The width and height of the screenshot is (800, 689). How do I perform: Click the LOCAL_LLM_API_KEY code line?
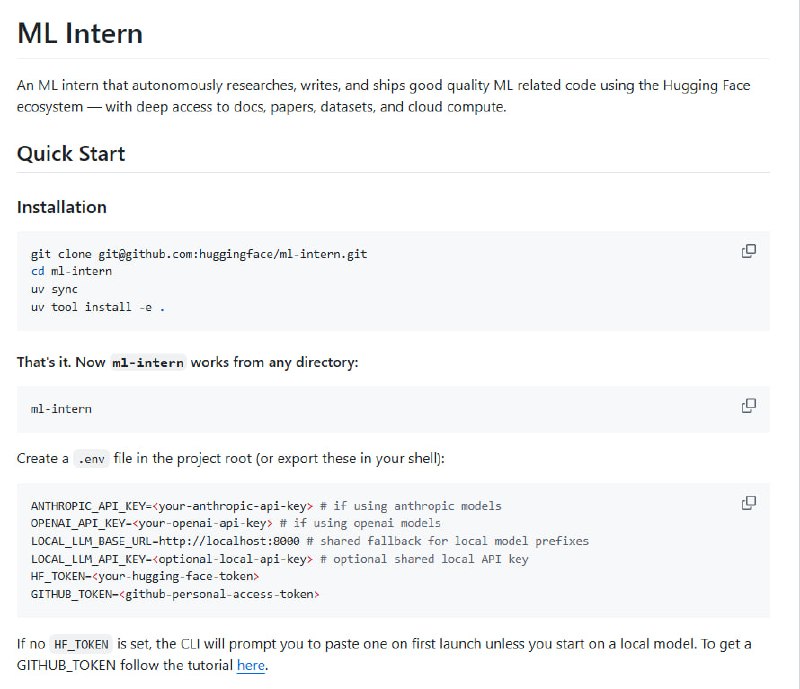tap(280, 559)
